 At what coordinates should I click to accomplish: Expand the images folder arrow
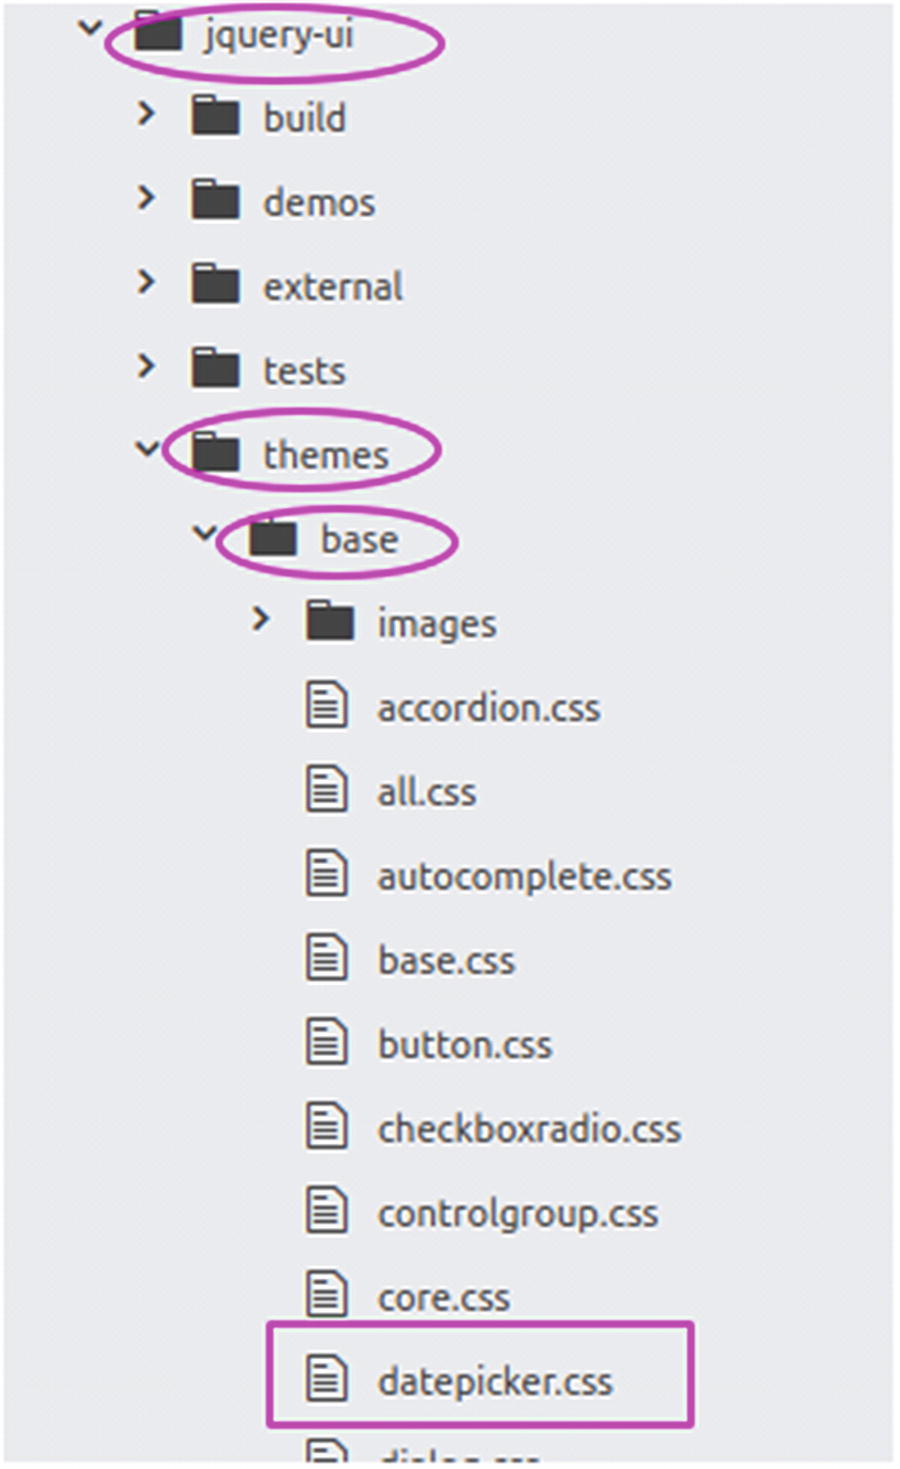click(261, 620)
